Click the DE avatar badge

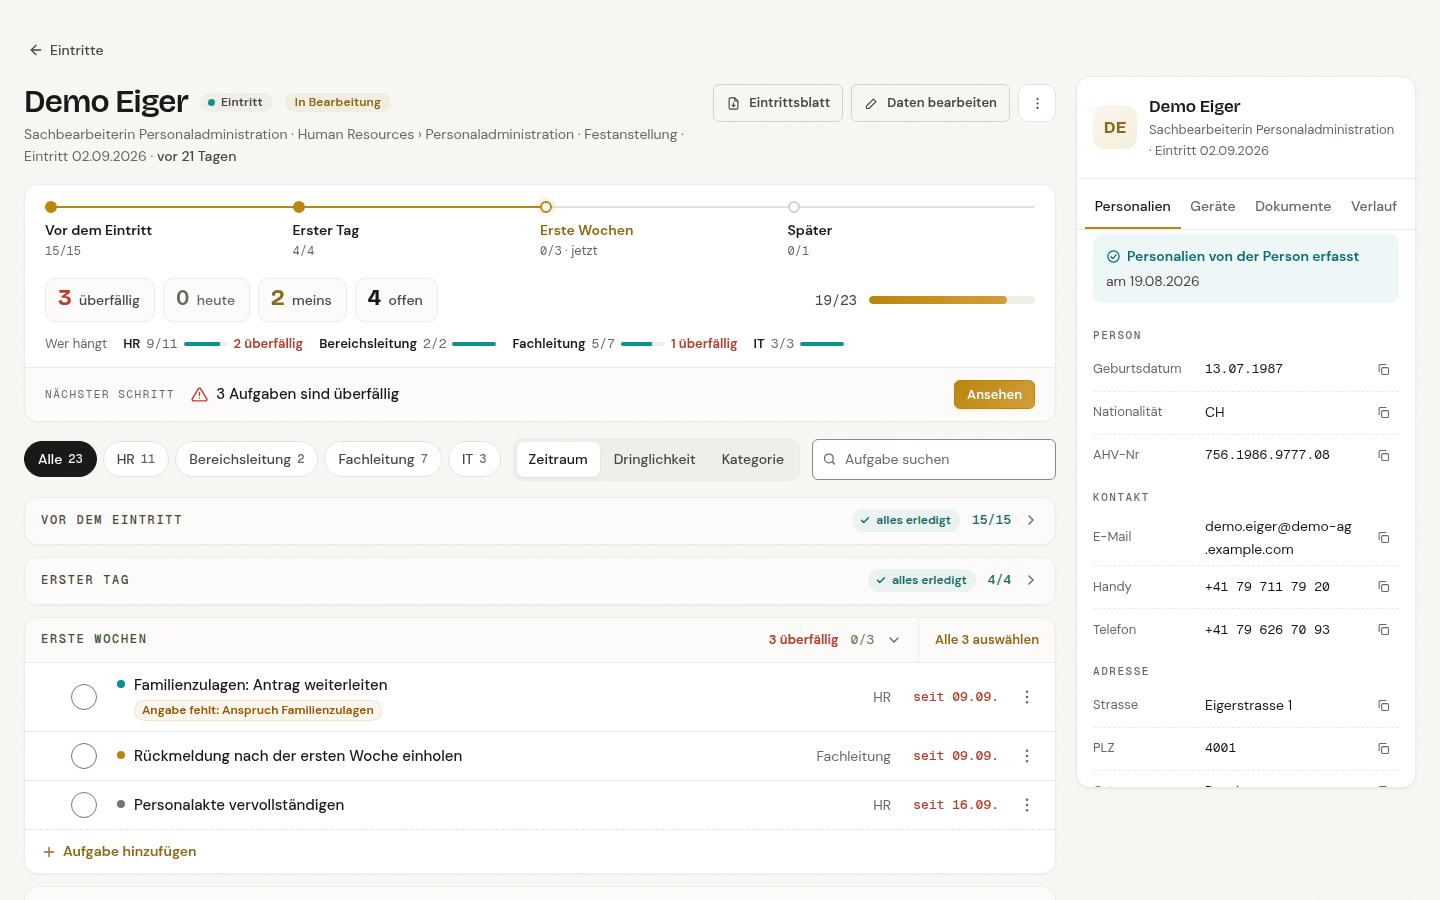pyautogui.click(x=1115, y=127)
